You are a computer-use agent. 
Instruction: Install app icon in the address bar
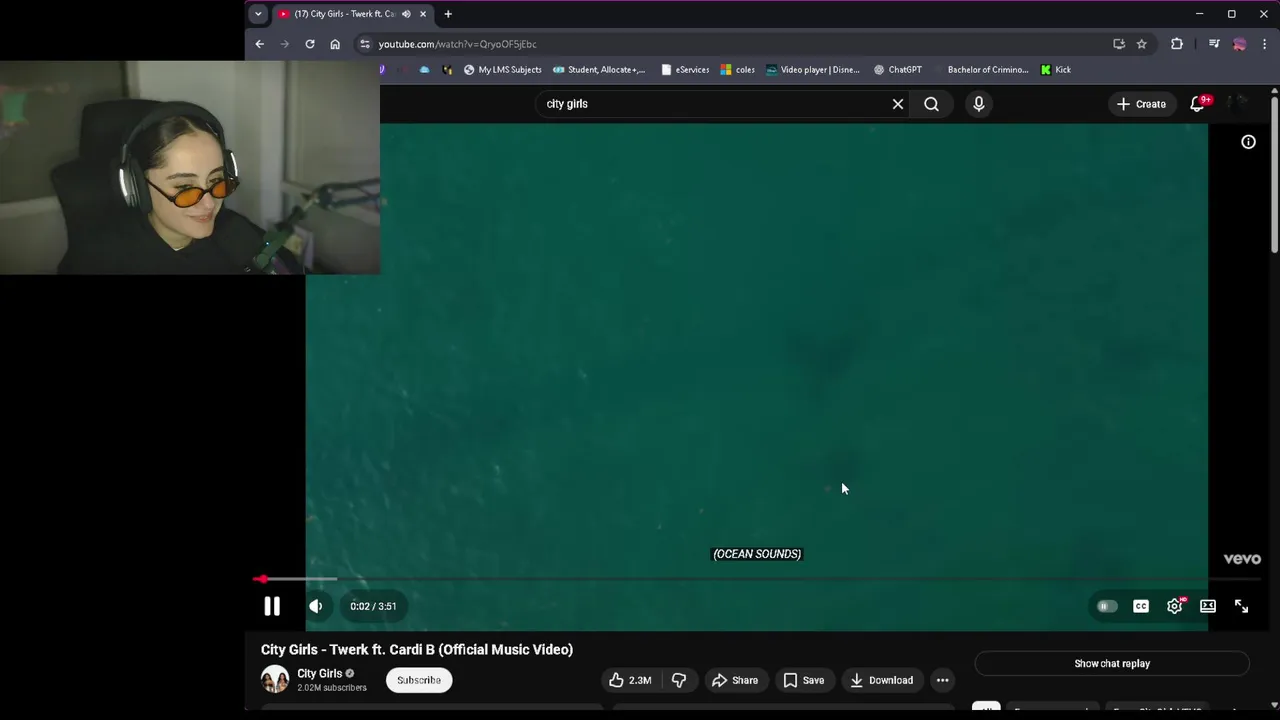tap(1119, 44)
